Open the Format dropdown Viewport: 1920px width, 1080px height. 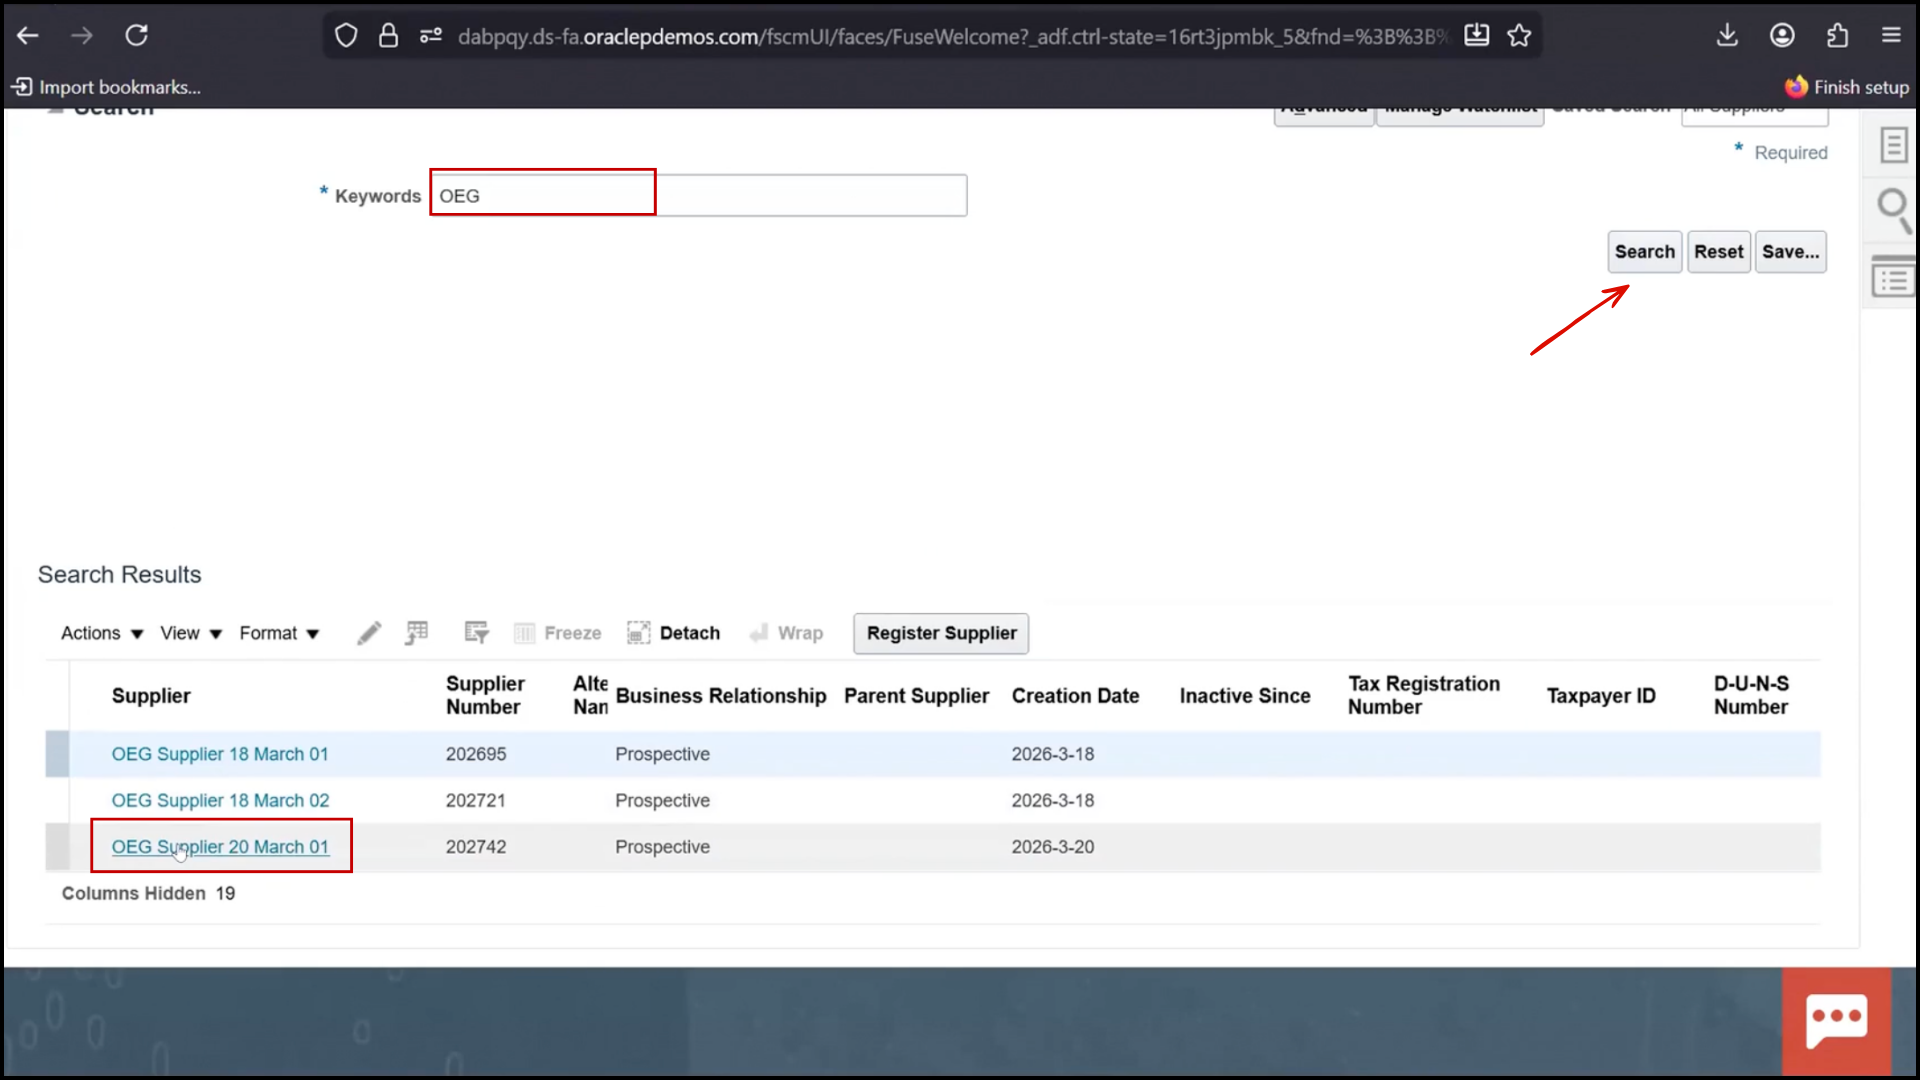277,632
